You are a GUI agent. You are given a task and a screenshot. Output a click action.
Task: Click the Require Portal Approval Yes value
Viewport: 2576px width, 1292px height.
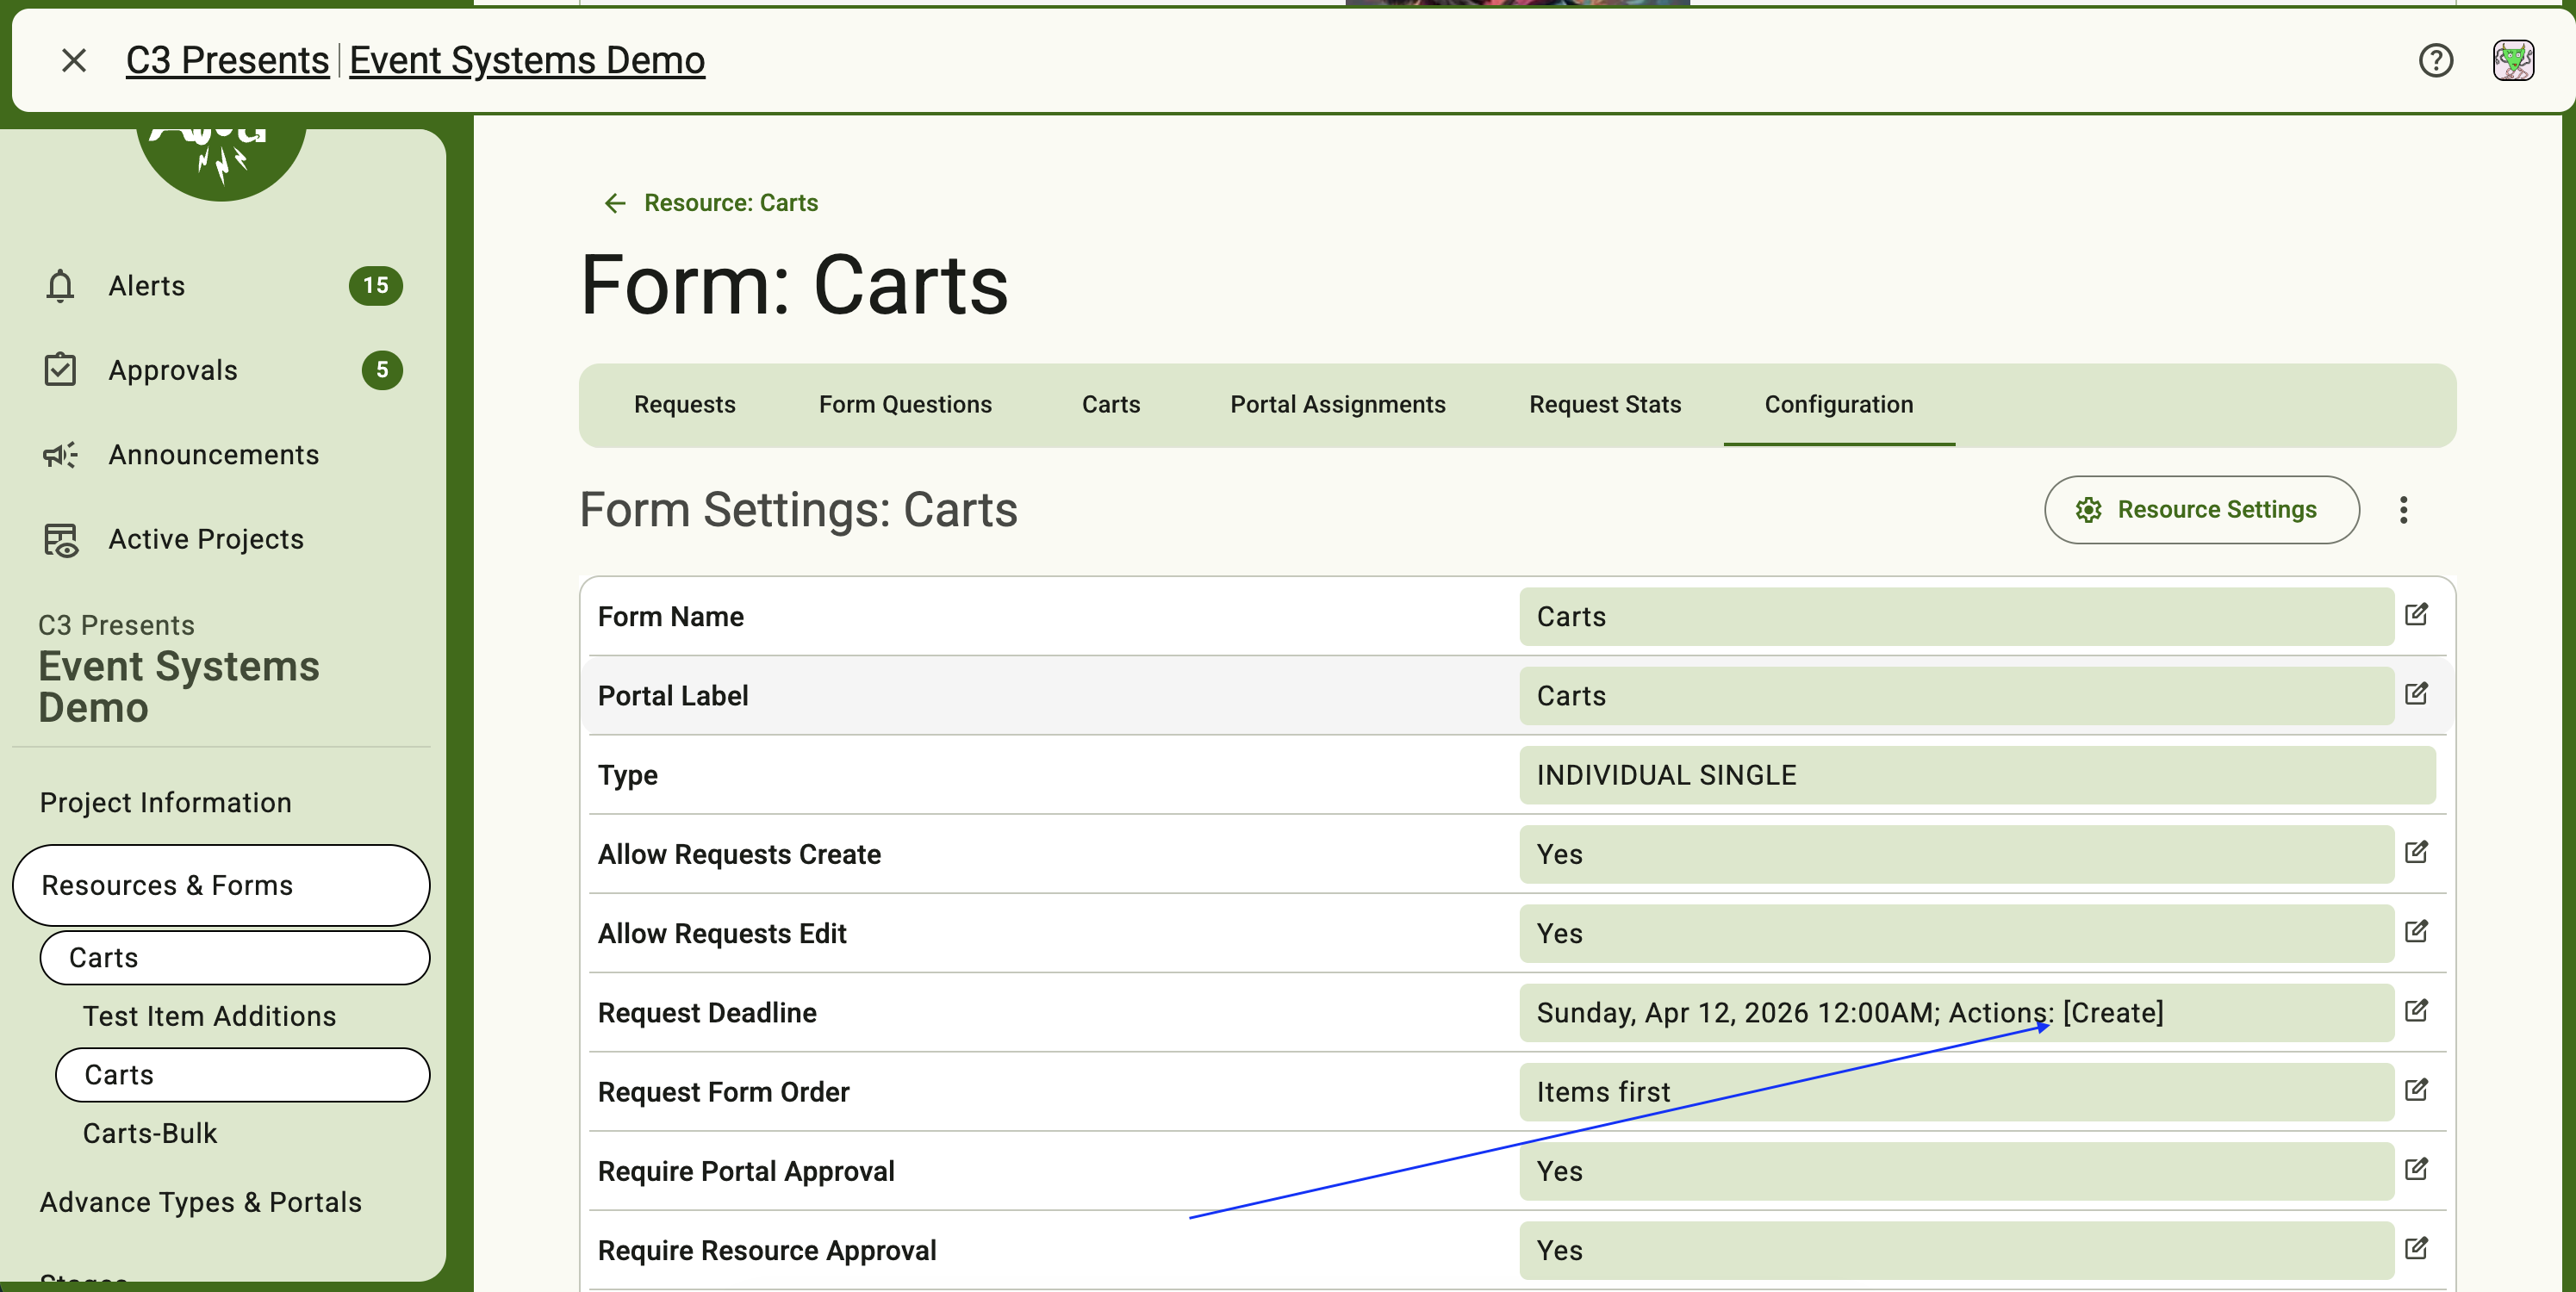tap(1956, 1171)
